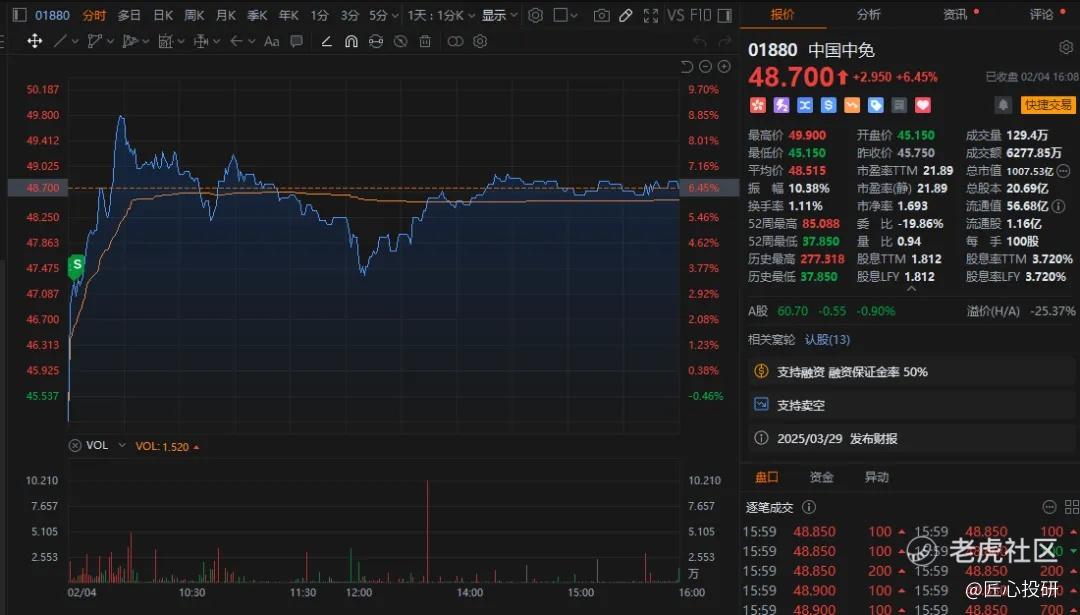1080x615 pixels.
Task: Select the polyline path drawing tool
Action: [x=95, y=41]
